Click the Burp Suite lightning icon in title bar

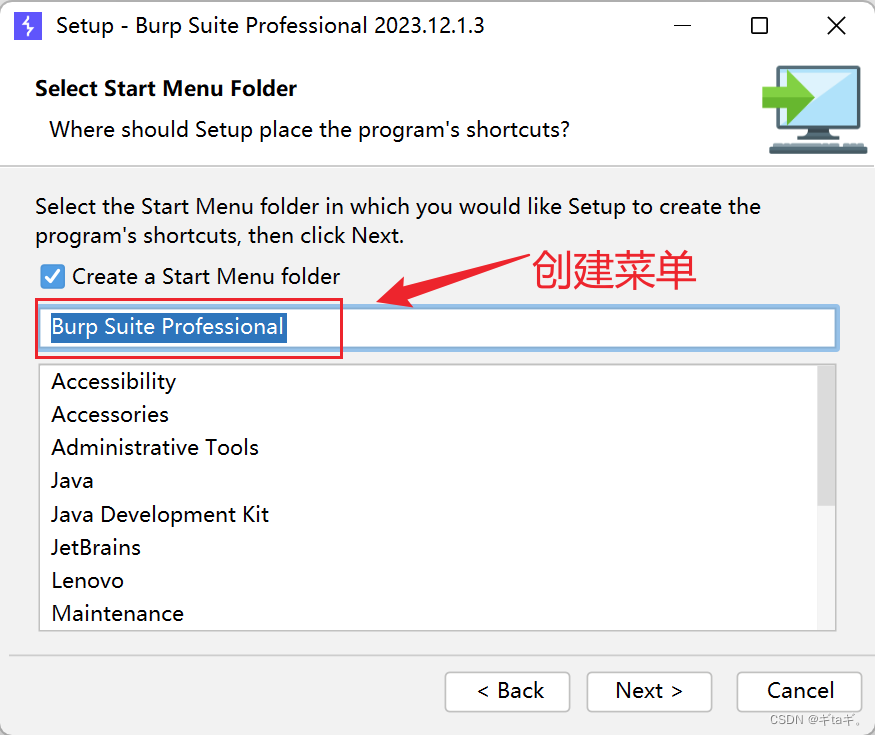coord(28,26)
